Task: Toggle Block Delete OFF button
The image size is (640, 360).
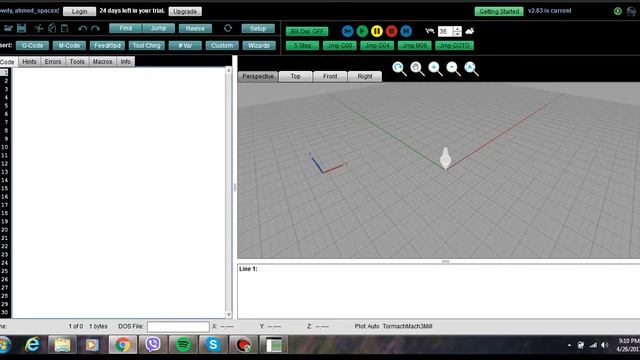Action: click(307, 31)
